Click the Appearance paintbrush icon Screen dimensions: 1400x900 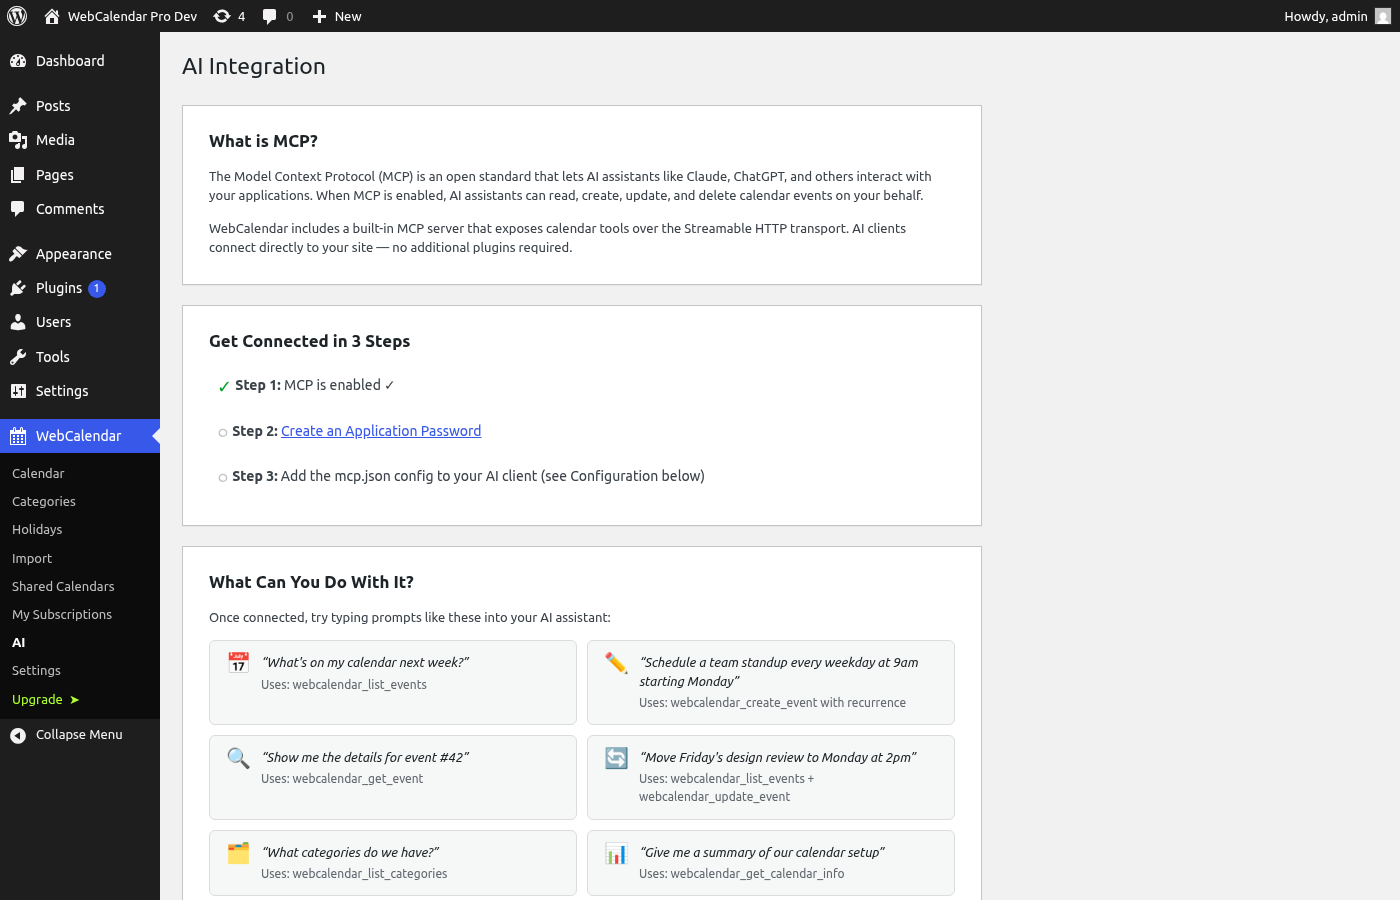[18, 254]
